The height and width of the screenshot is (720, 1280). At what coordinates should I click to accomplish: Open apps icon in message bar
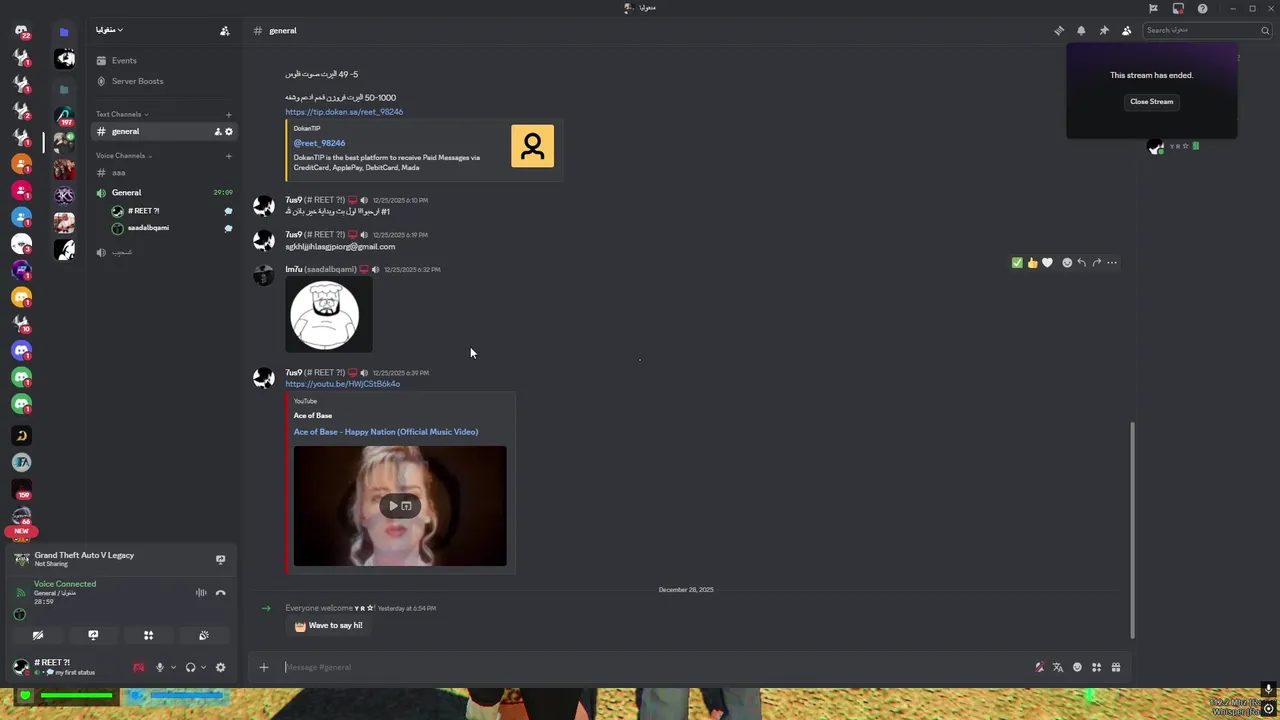coord(1096,667)
